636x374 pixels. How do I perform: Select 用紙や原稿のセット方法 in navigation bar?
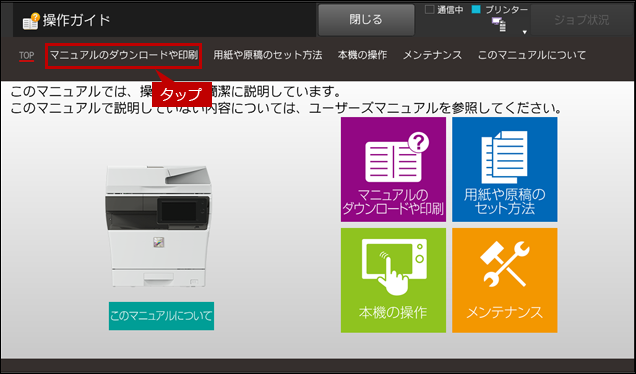(x=268, y=55)
